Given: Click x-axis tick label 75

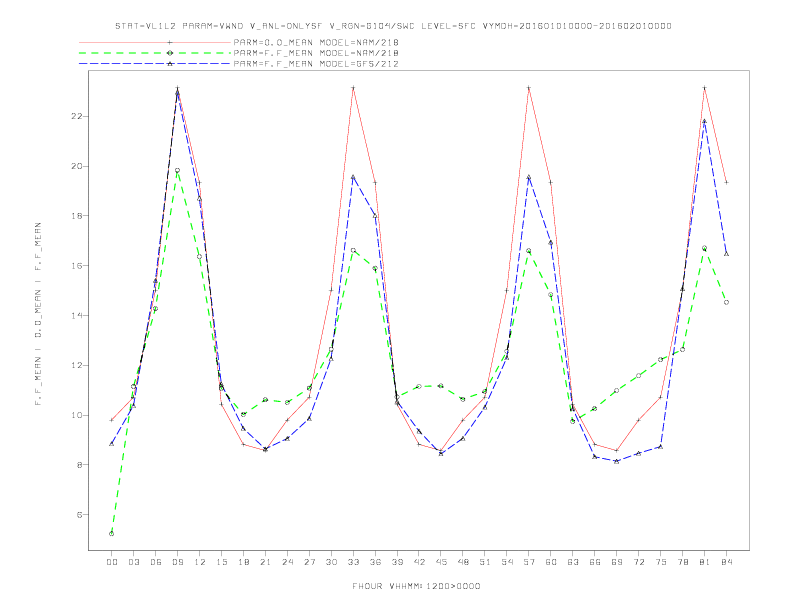Looking at the screenshot, I should tap(661, 562).
